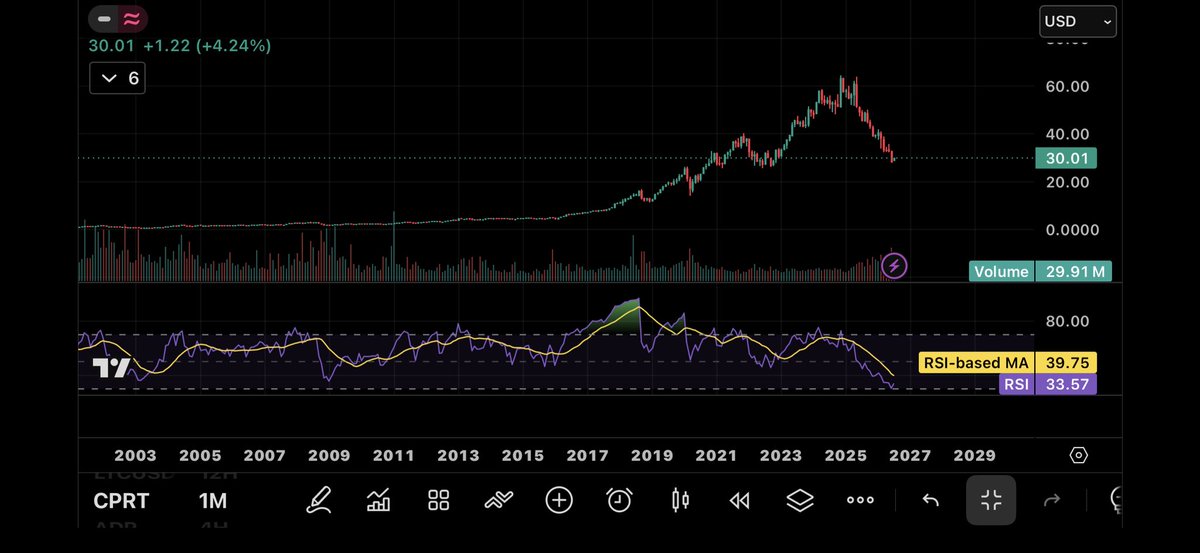
Task: Expand the collapsed indicators list showing 6
Action: (117, 78)
